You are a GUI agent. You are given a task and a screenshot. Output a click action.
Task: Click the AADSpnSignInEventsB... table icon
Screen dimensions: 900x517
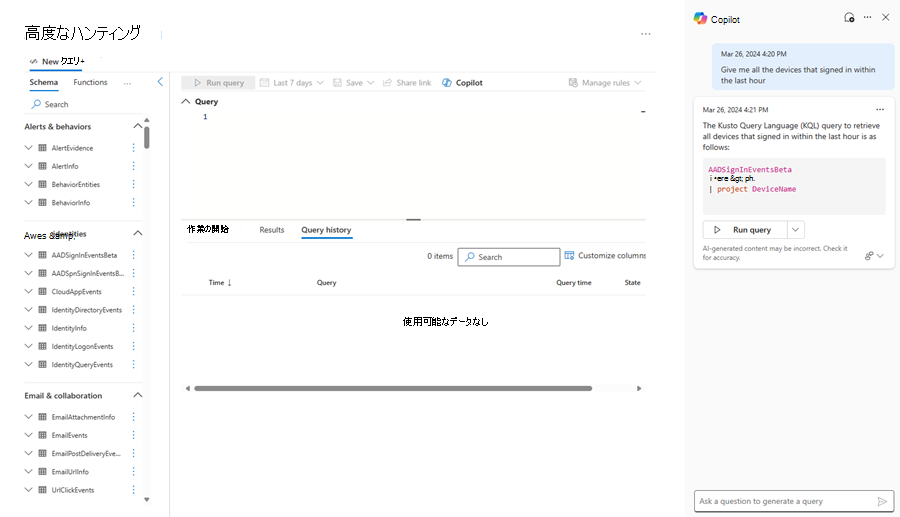click(x=42, y=273)
